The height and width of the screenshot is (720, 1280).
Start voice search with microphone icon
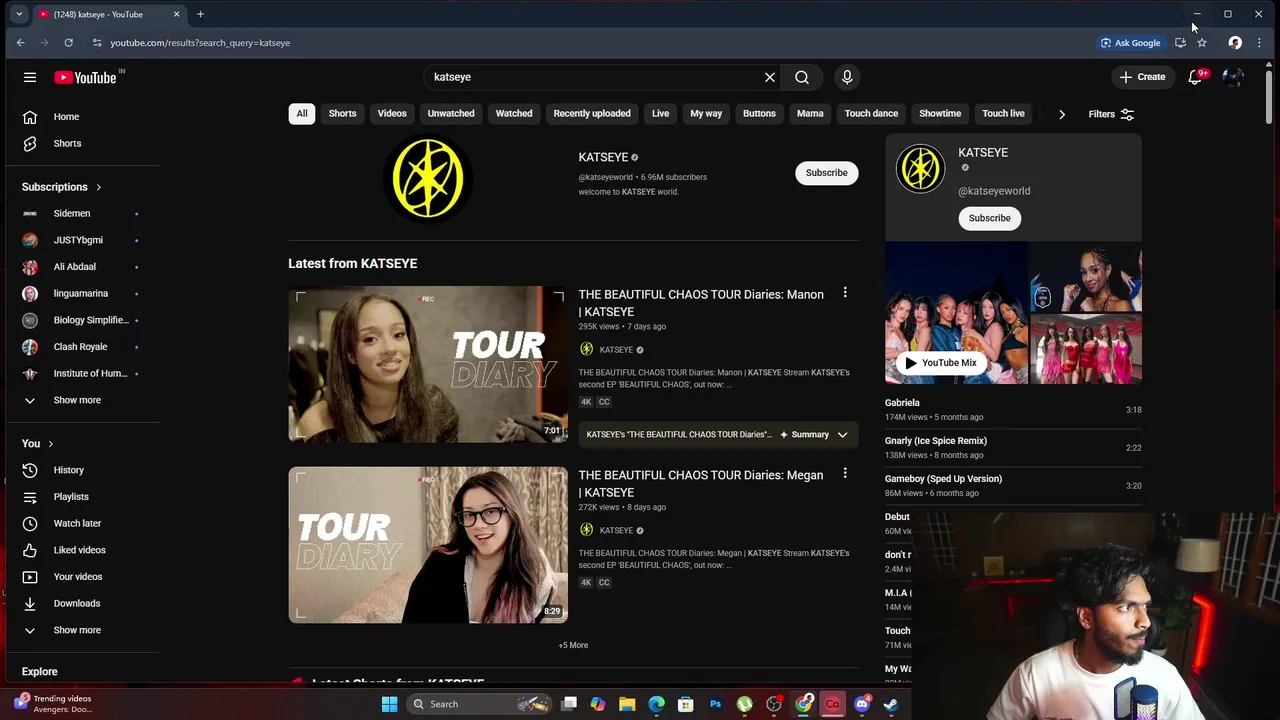847,77
